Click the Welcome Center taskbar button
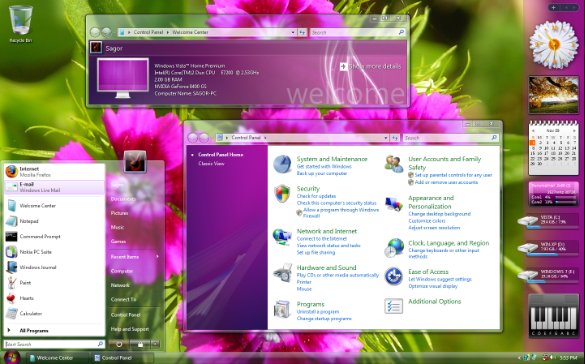585x364 pixels. pyautogui.click(x=57, y=358)
